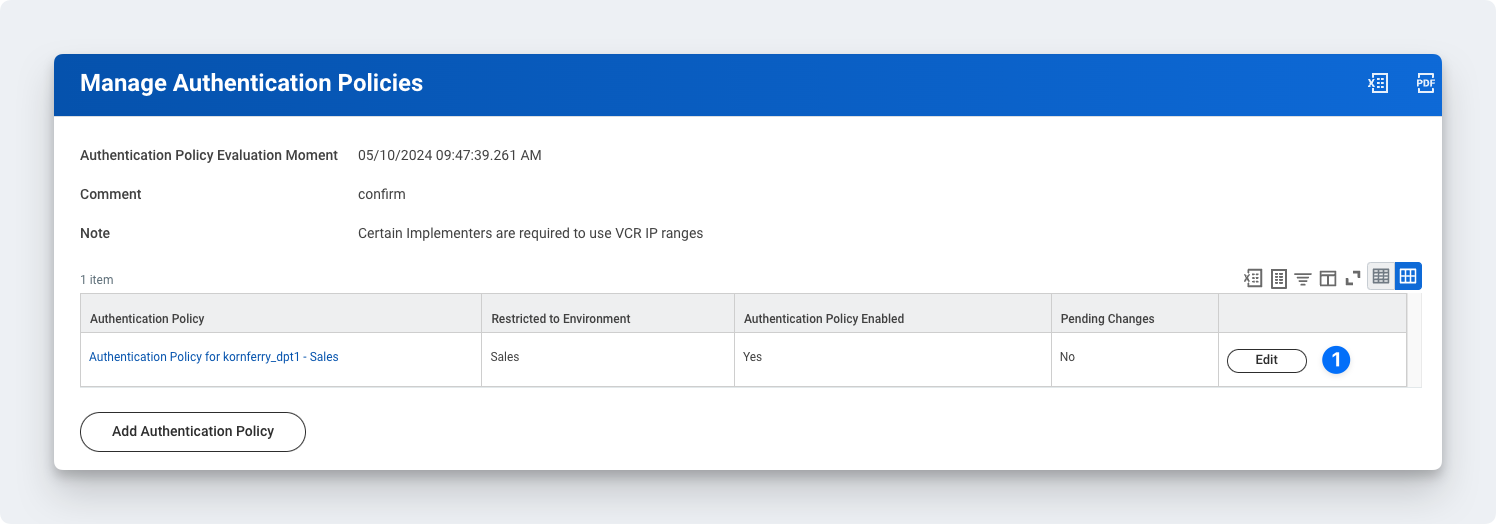Image resolution: width=1496 pixels, height=524 pixels.
Task: Export the table to Excel via grid toolbar
Action: 1253,278
